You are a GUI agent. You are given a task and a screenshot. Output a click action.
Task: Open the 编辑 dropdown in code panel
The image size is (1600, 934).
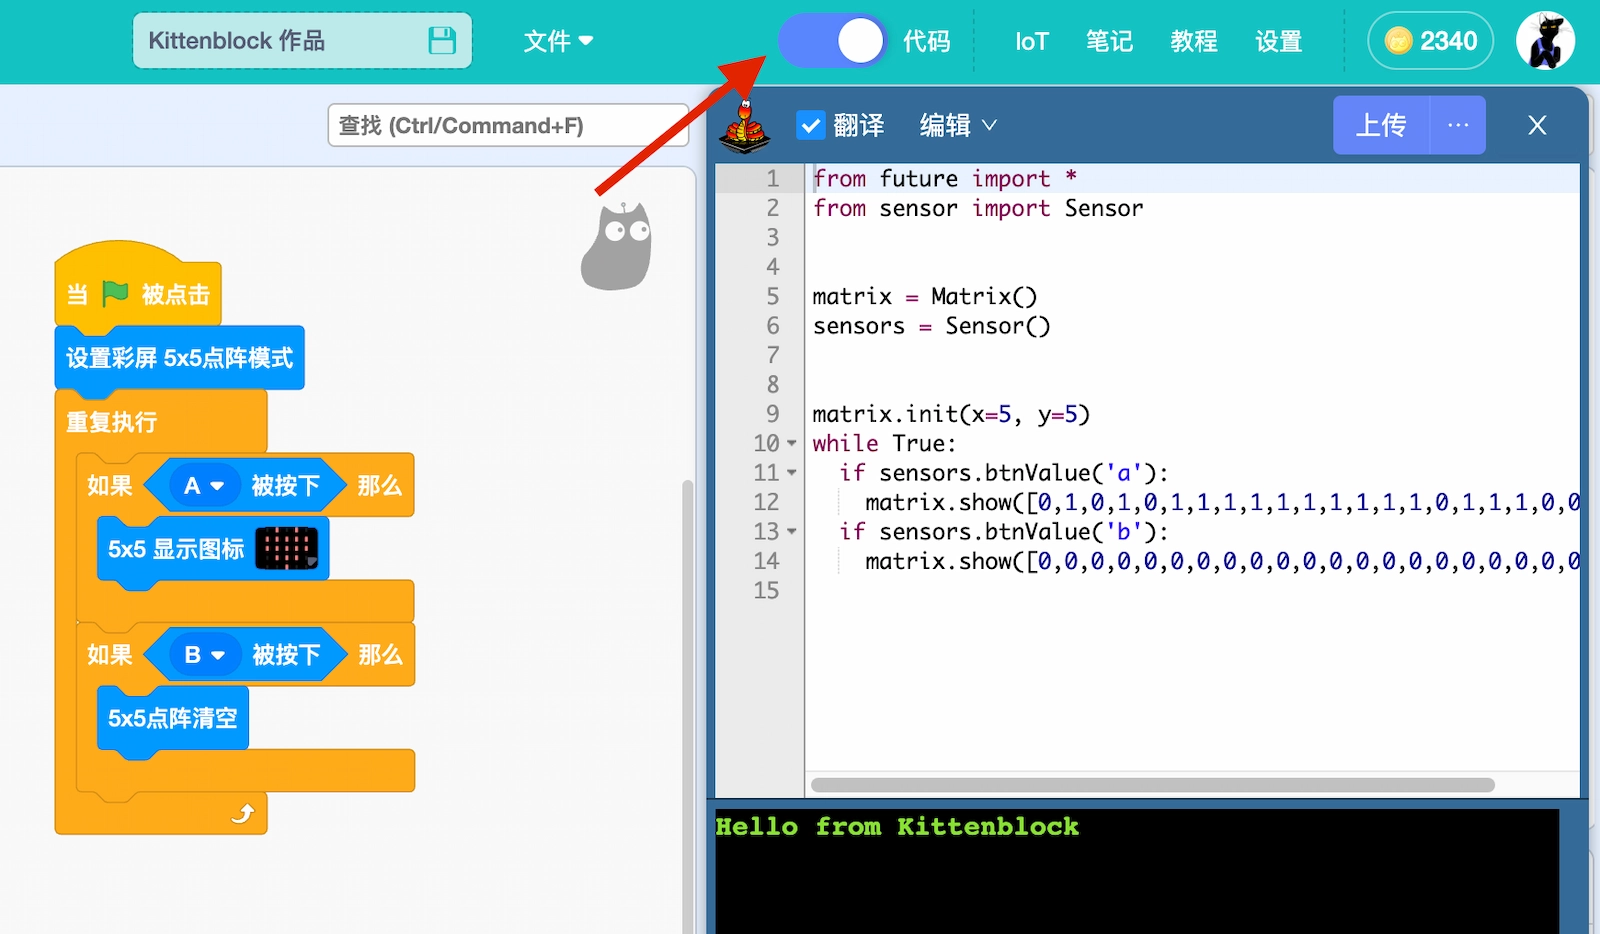click(x=958, y=126)
